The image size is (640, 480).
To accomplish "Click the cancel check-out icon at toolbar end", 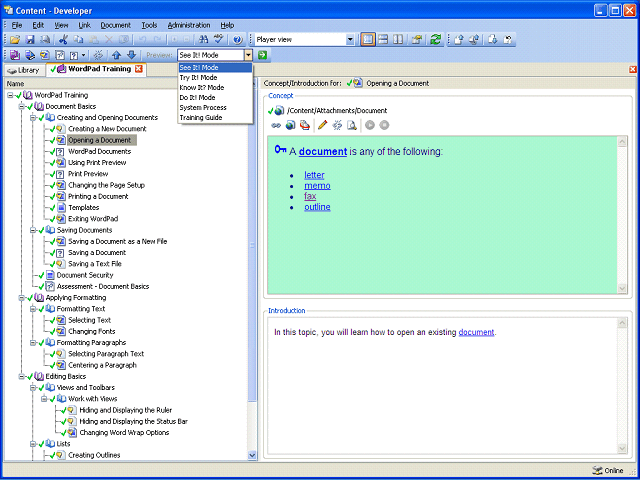I will pyautogui.click(x=507, y=40).
